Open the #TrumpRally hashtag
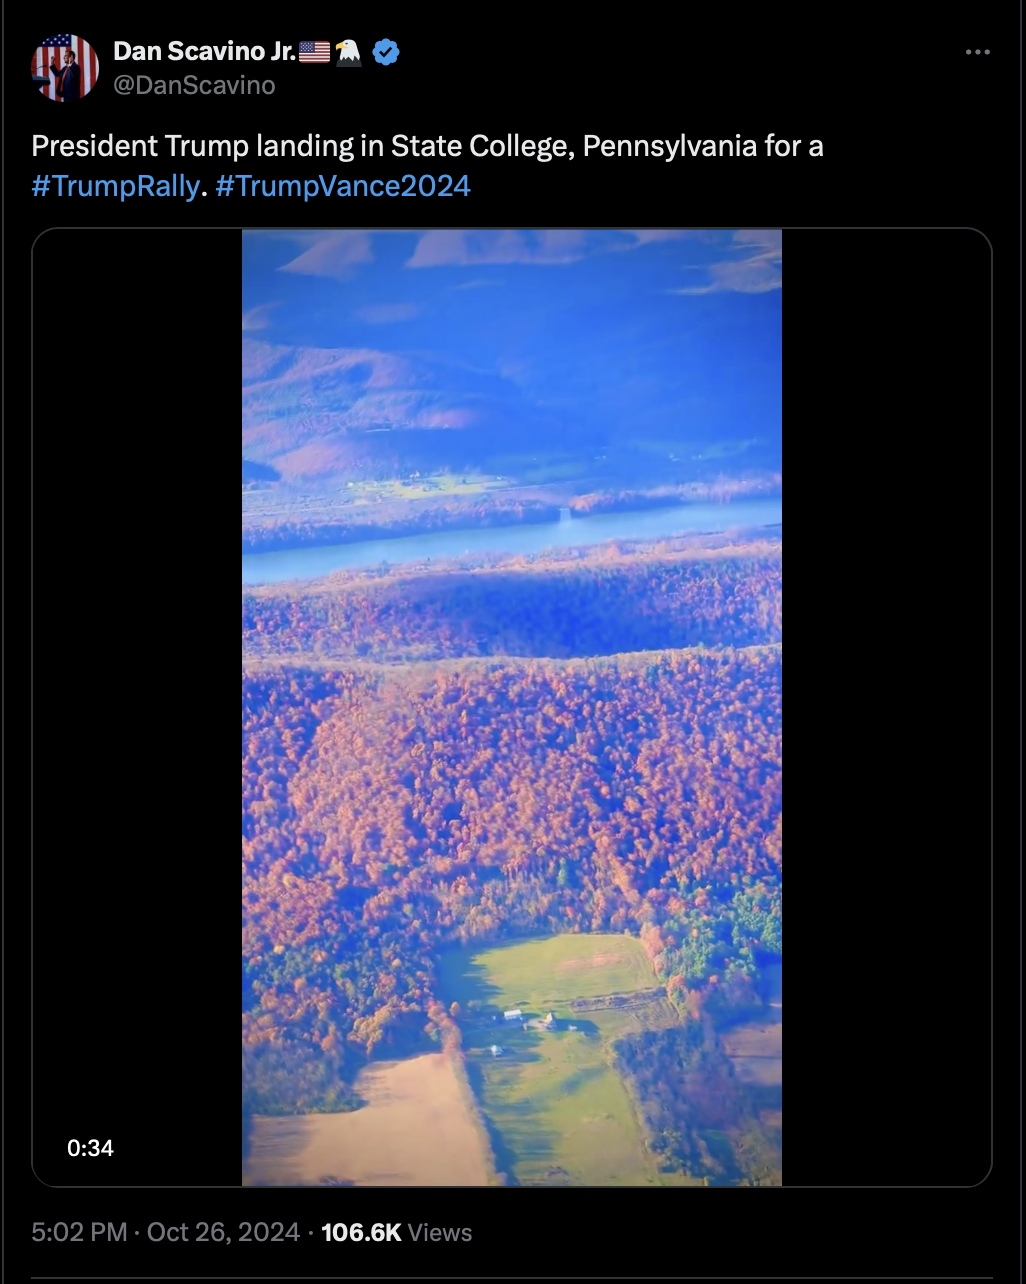 pyautogui.click(x=115, y=186)
